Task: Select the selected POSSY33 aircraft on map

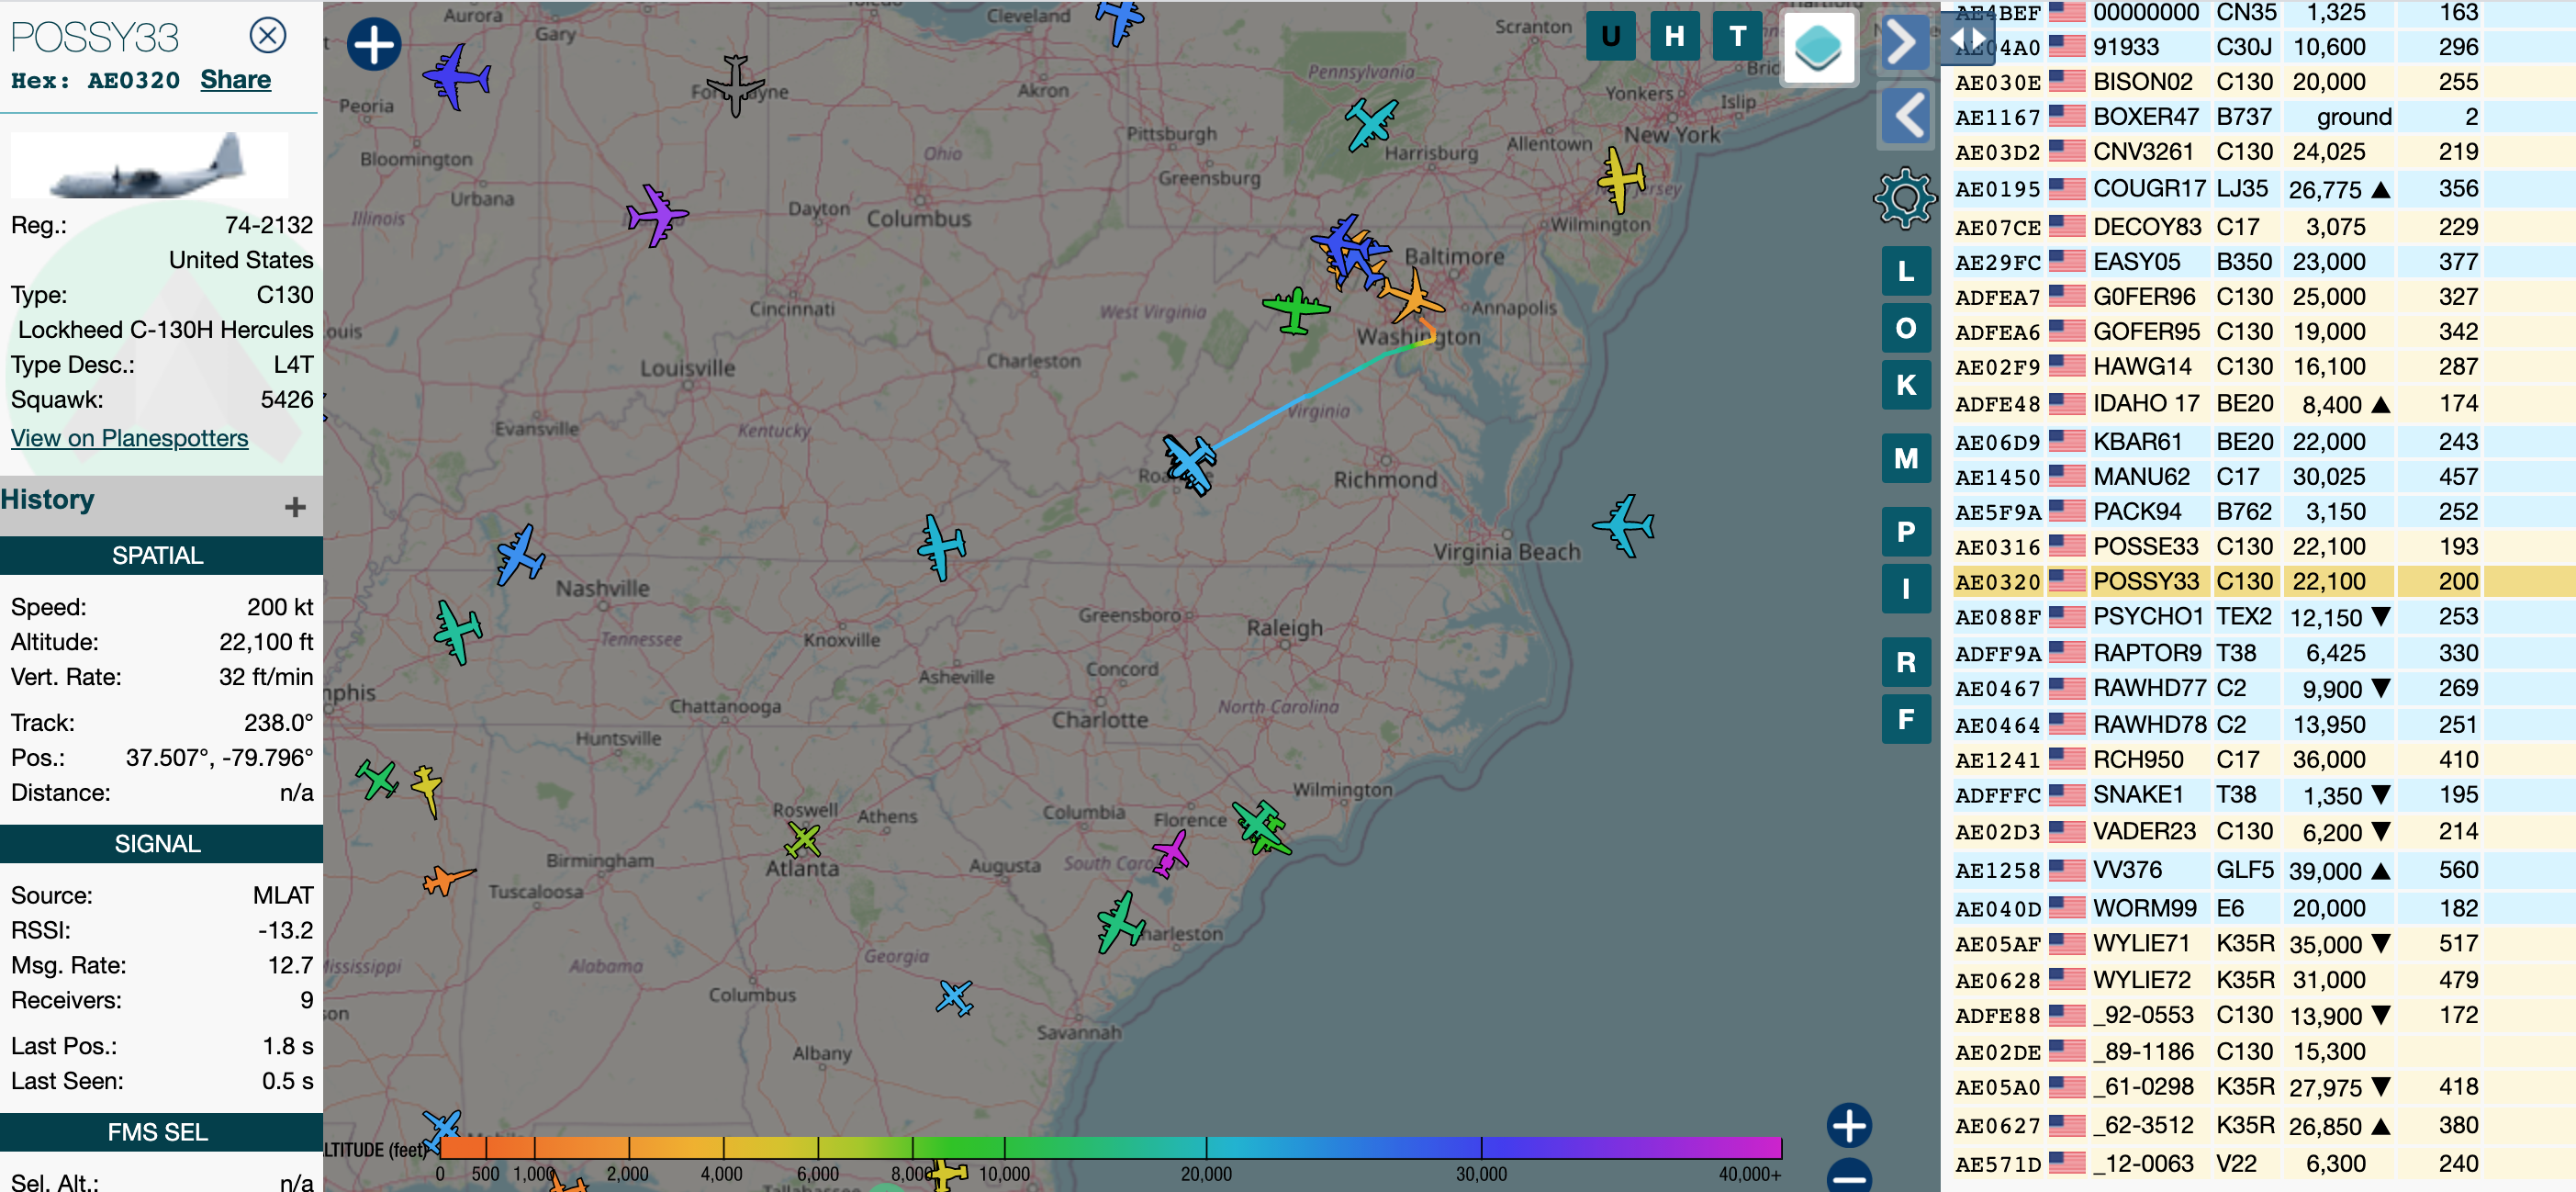Action: 1189,465
